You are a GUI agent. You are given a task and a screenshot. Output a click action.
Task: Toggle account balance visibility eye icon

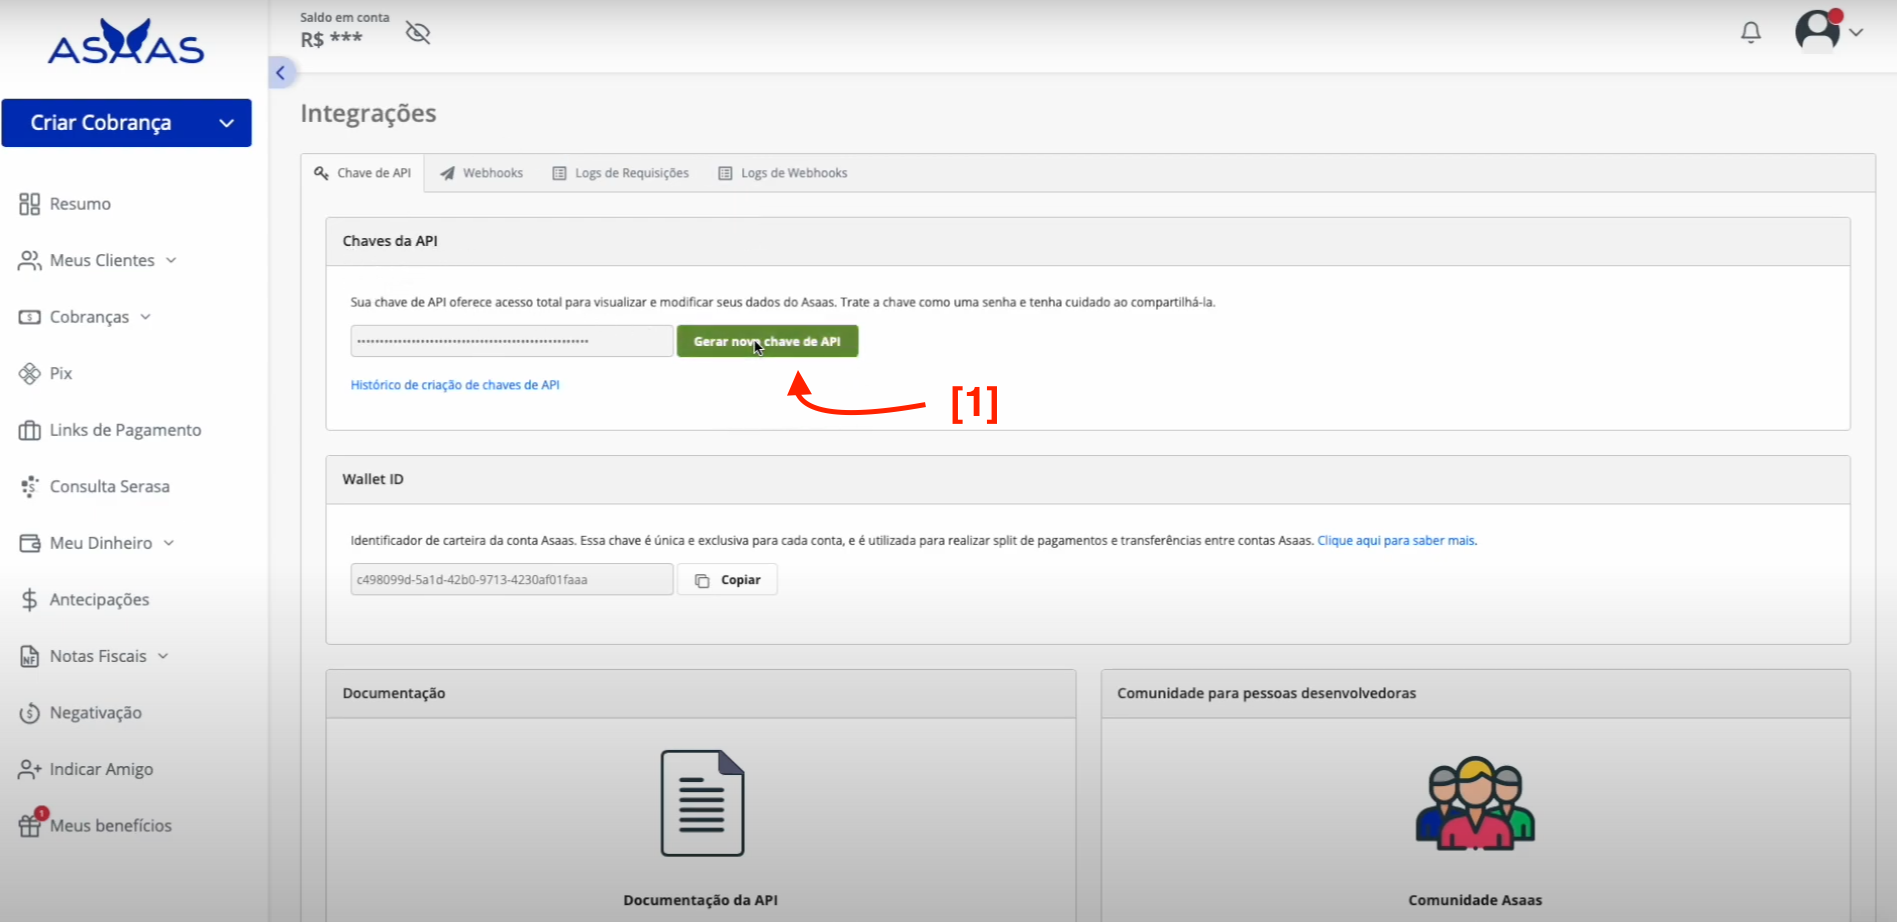(418, 33)
